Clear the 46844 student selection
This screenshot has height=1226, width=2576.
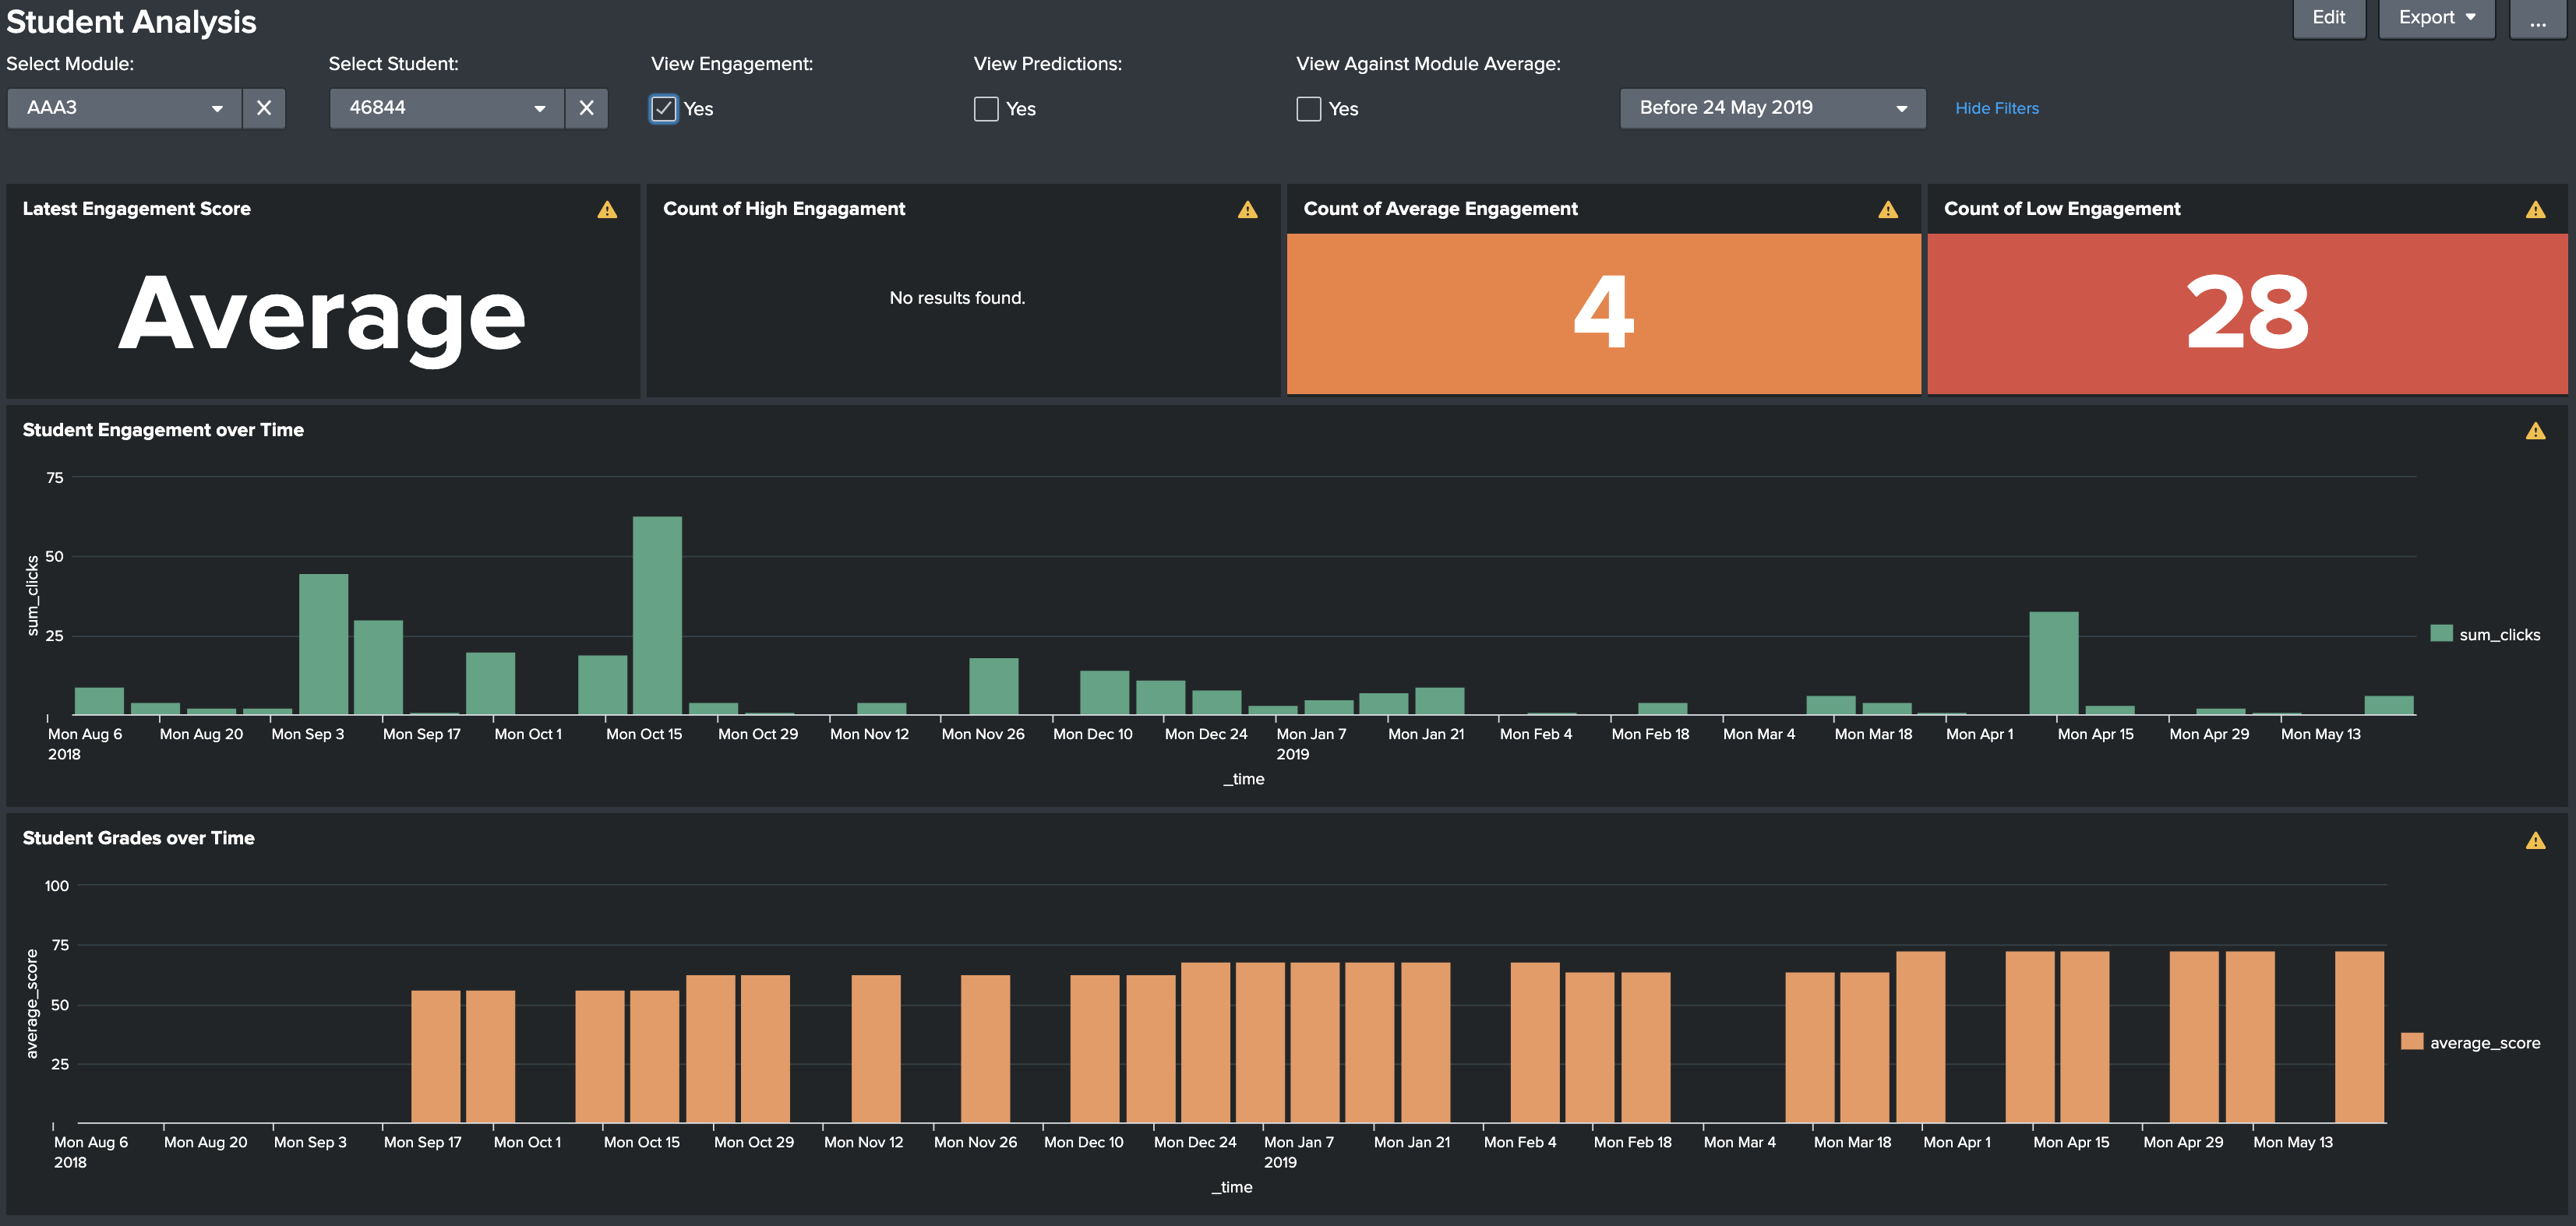pyautogui.click(x=587, y=108)
